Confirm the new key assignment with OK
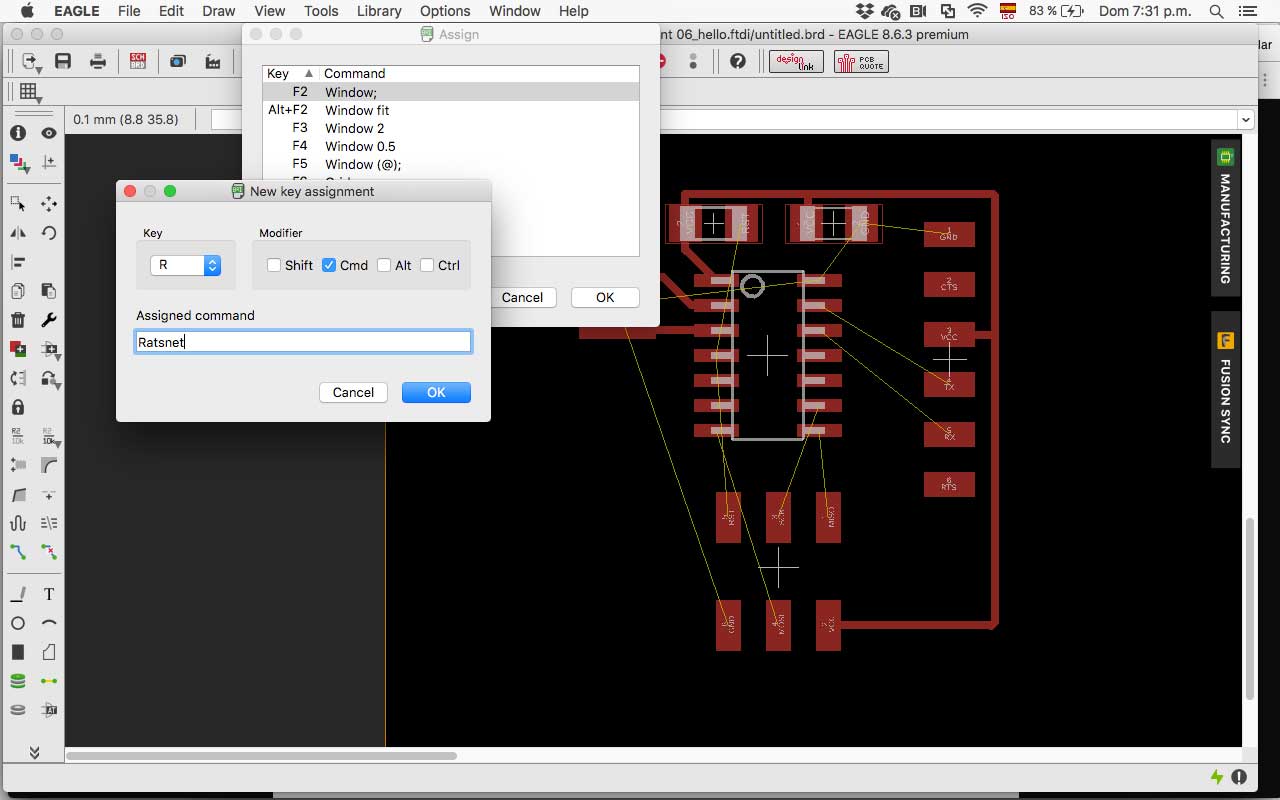 (436, 392)
